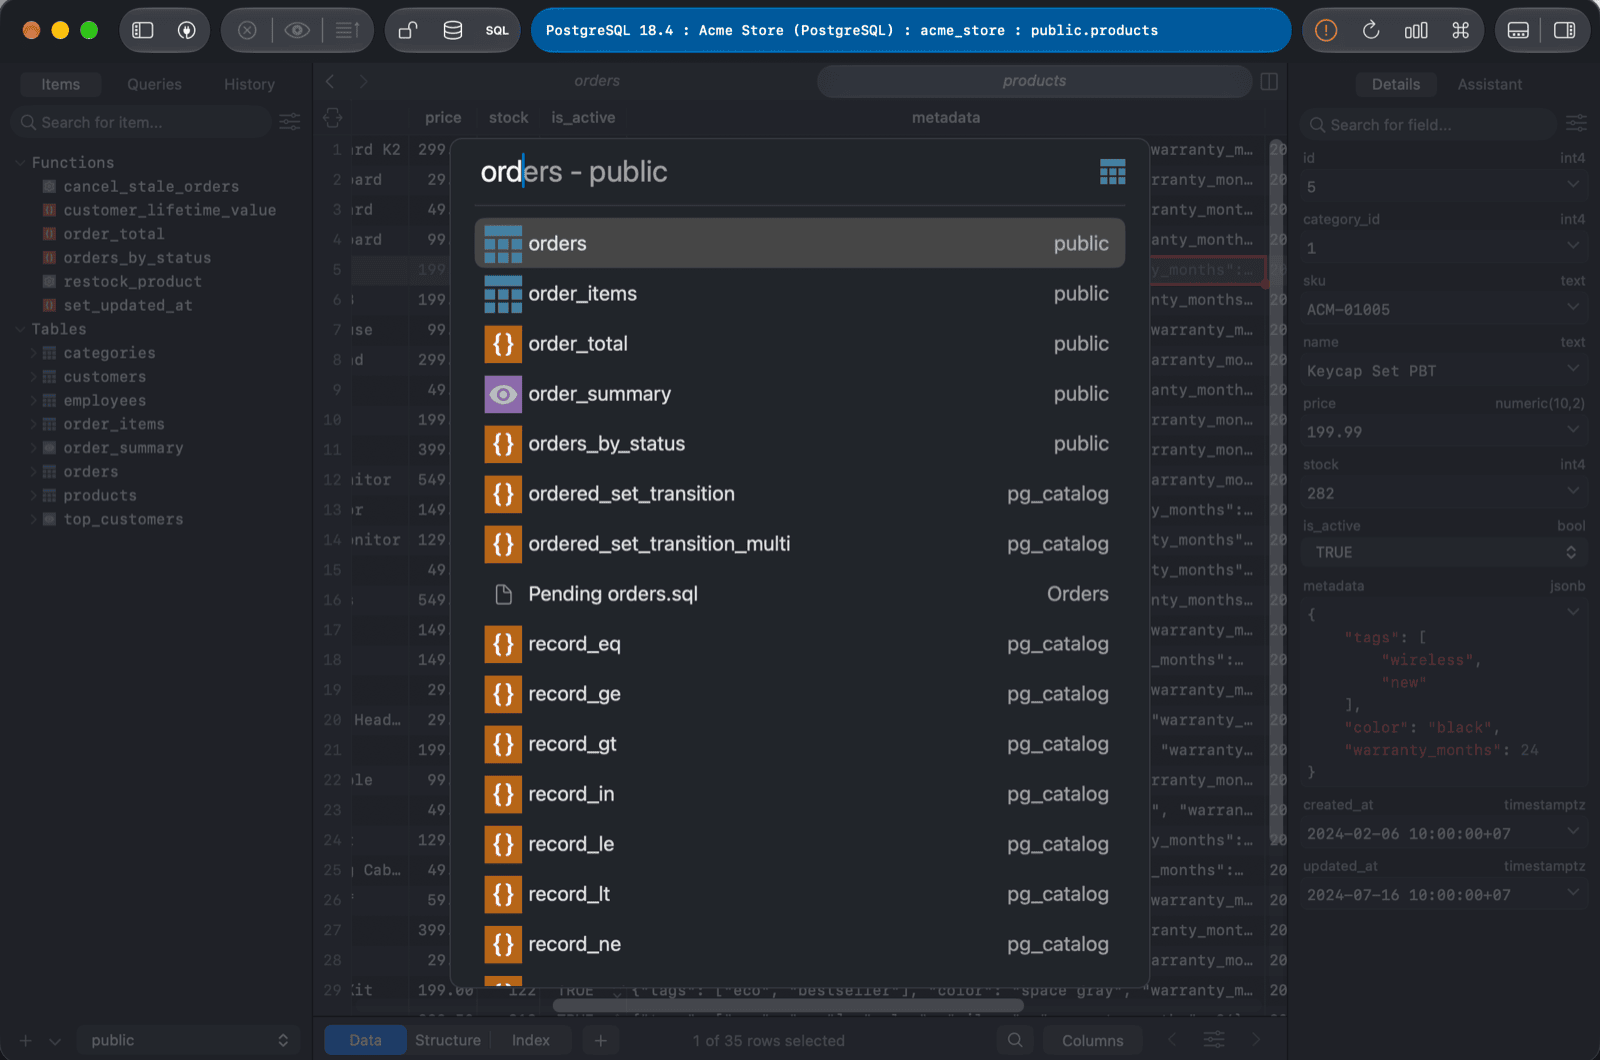This screenshot has height=1060, width=1600.
Task: Toggle the right sidebar panel icon
Action: [x=1565, y=30]
